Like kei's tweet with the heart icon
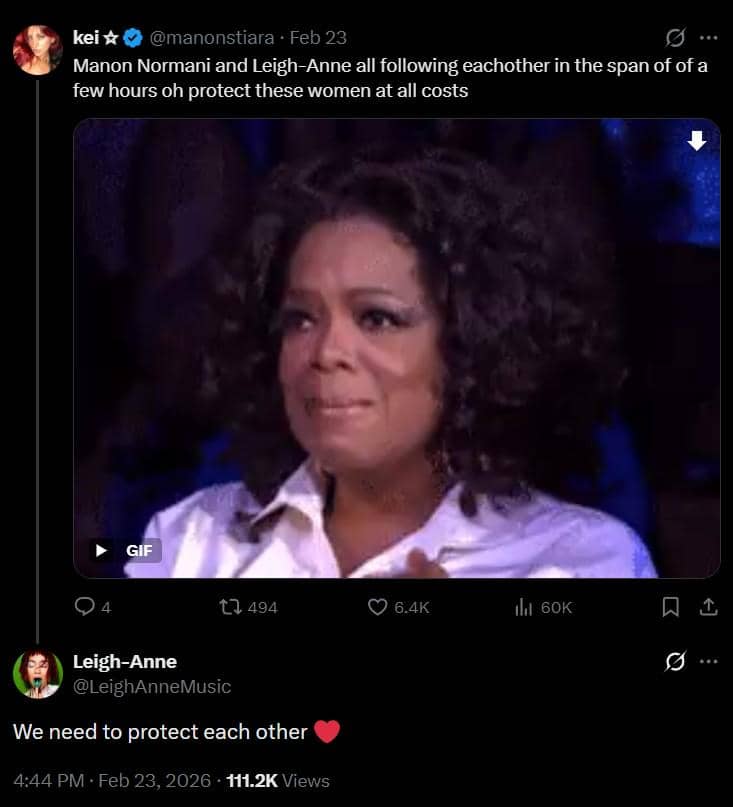The width and height of the screenshot is (733, 807). tap(378, 607)
